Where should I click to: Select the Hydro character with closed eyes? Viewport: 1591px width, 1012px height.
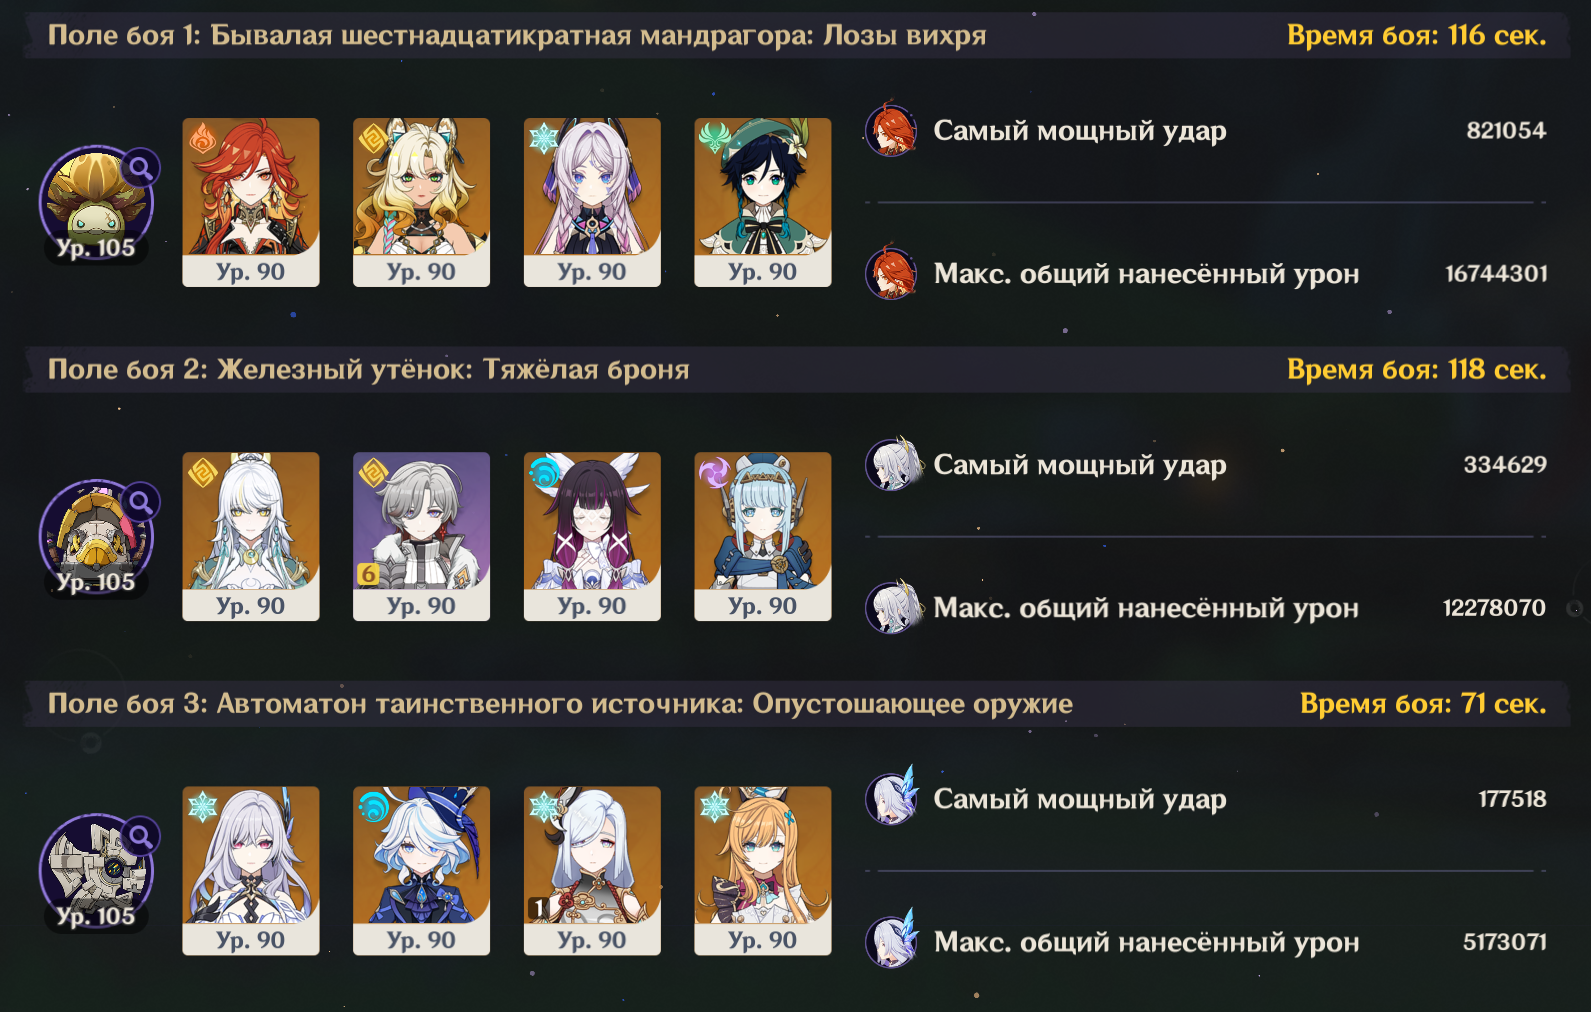(592, 537)
